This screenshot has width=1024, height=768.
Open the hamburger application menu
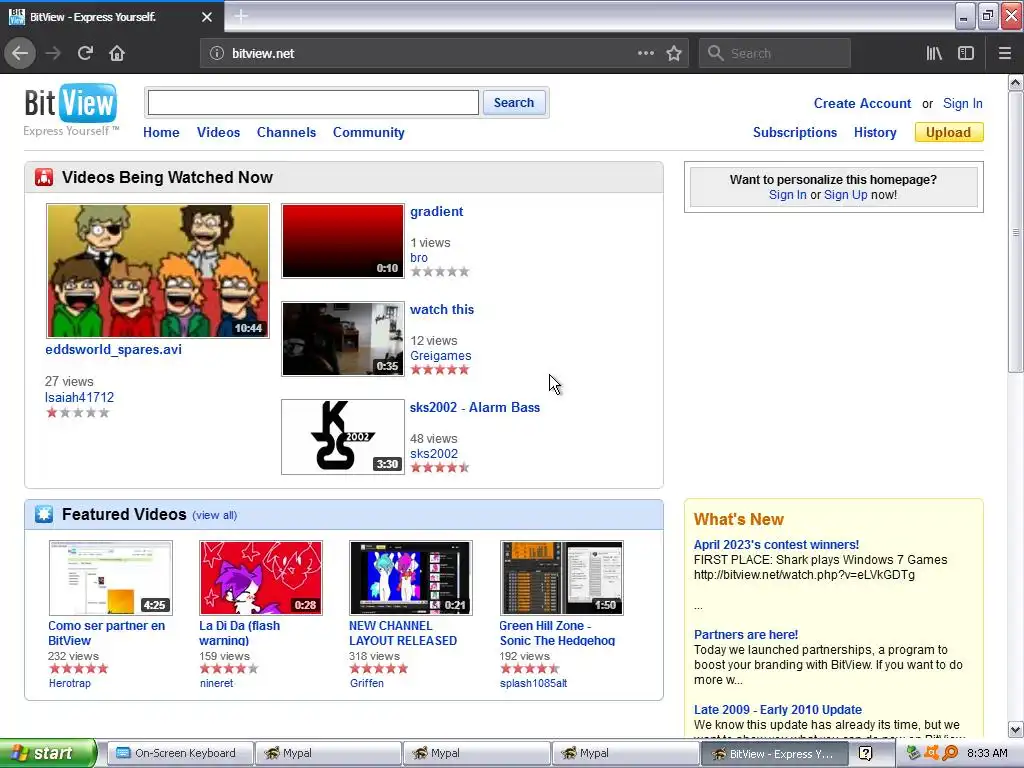1005,54
